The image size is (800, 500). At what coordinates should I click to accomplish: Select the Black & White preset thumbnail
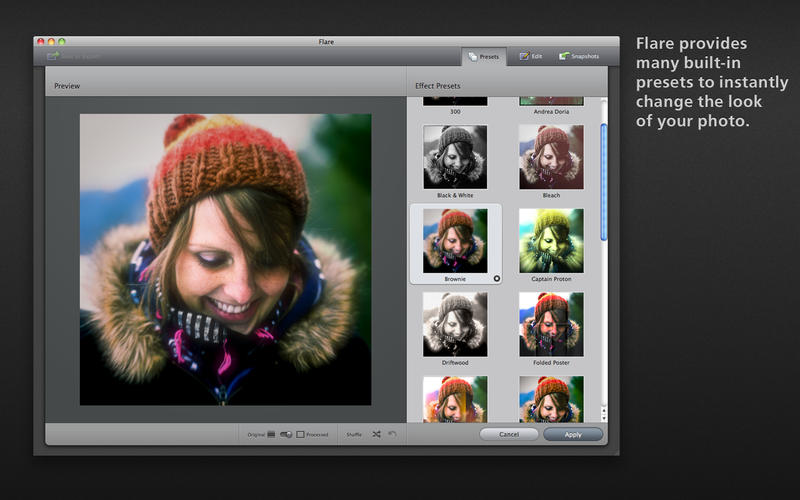click(455, 157)
